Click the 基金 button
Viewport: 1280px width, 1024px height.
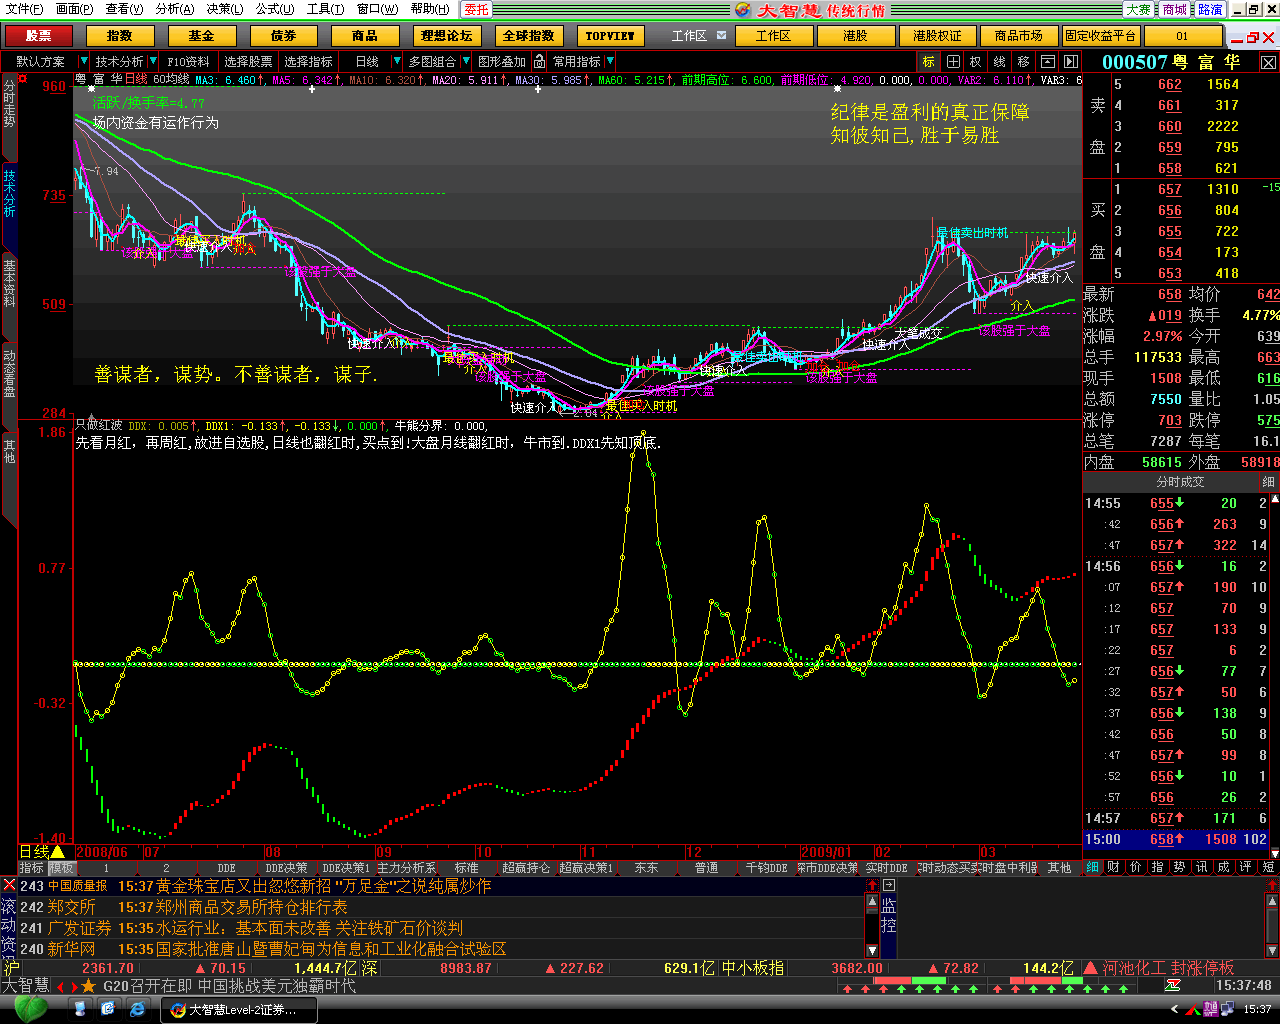[201, 36]
